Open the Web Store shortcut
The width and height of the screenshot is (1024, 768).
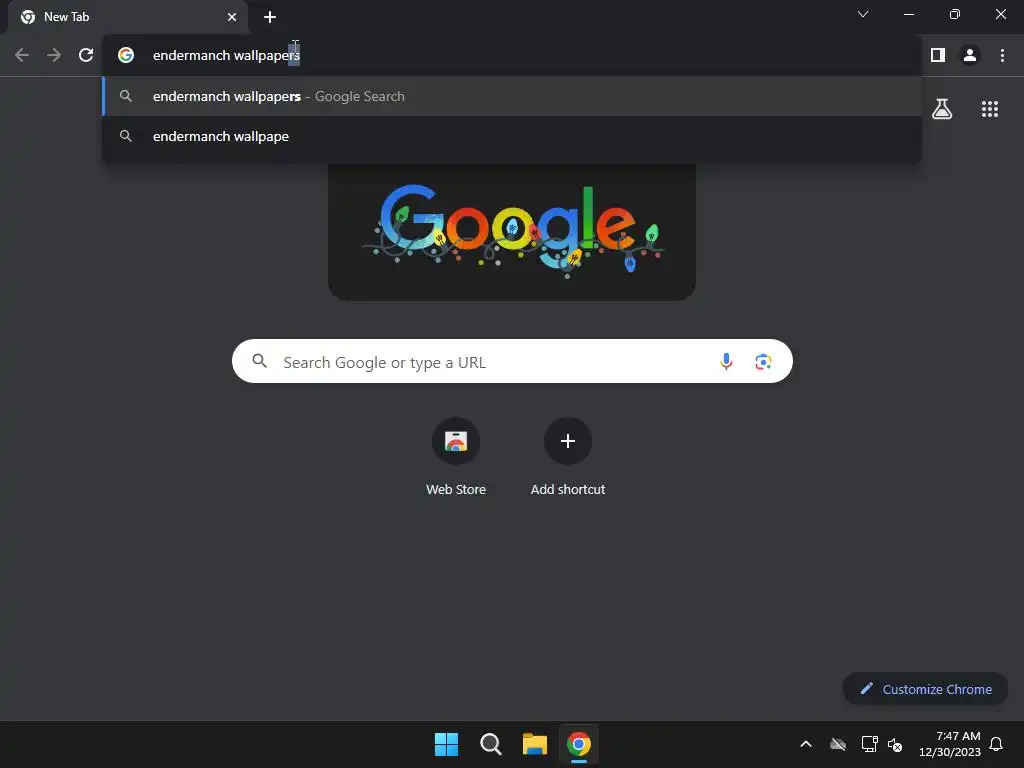[x=456, y=457]
